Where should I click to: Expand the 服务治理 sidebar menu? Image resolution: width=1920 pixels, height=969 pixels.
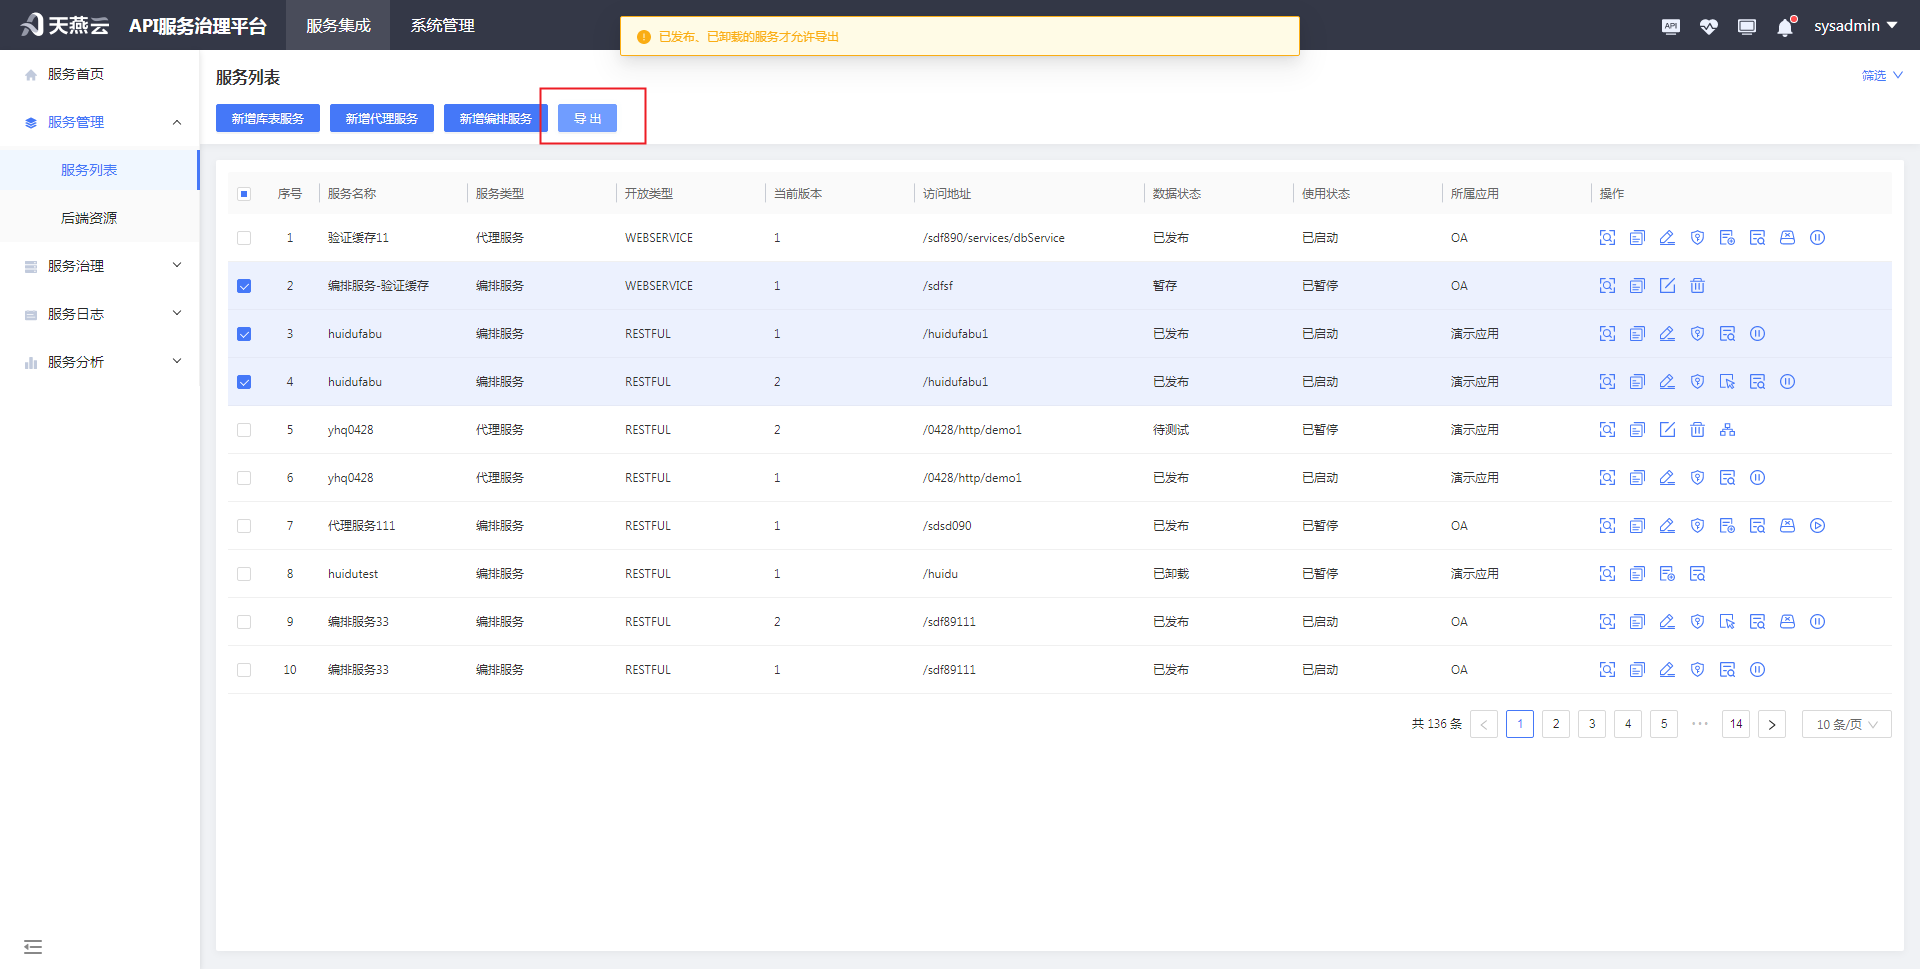(100, 266)
